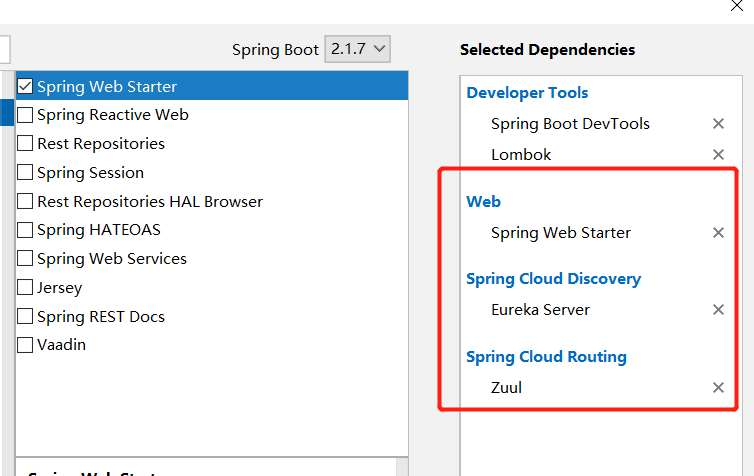Enable the Jersey dependency checkbox
Viewport: 754px width, 476px height.
[25, 288]
